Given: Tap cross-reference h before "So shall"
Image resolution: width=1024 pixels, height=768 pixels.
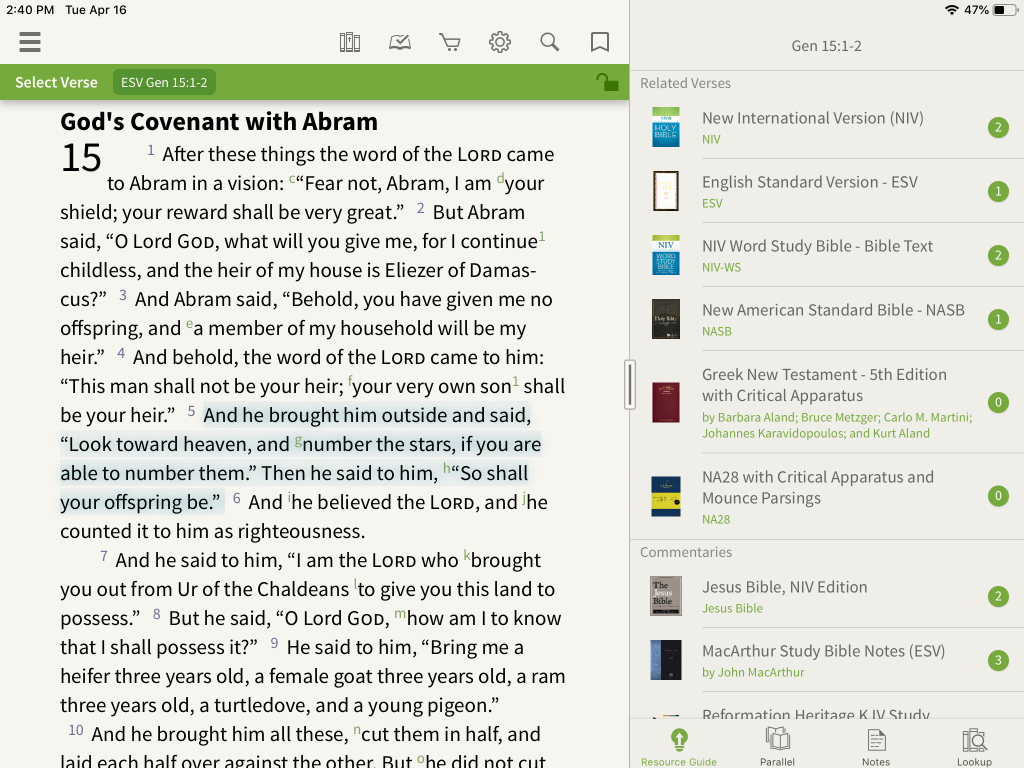Looking at the screenshot, I should [x=447, y=468].
